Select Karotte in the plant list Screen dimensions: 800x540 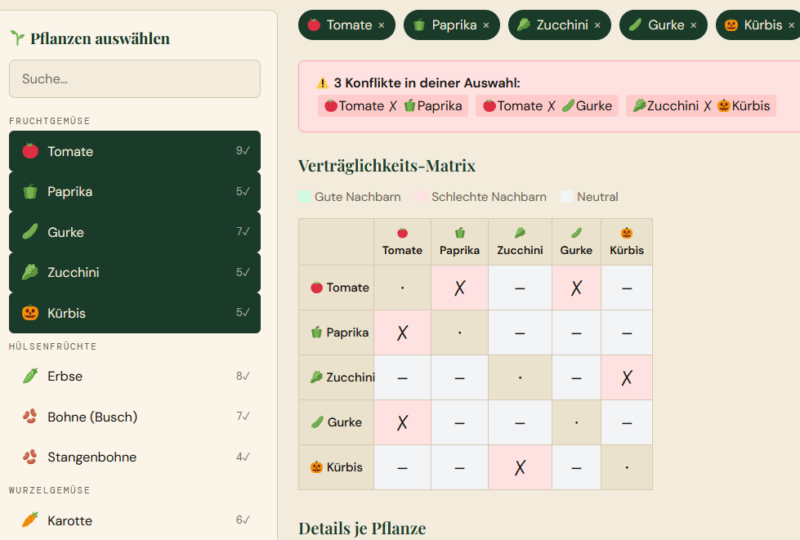[x=135, y=521]
